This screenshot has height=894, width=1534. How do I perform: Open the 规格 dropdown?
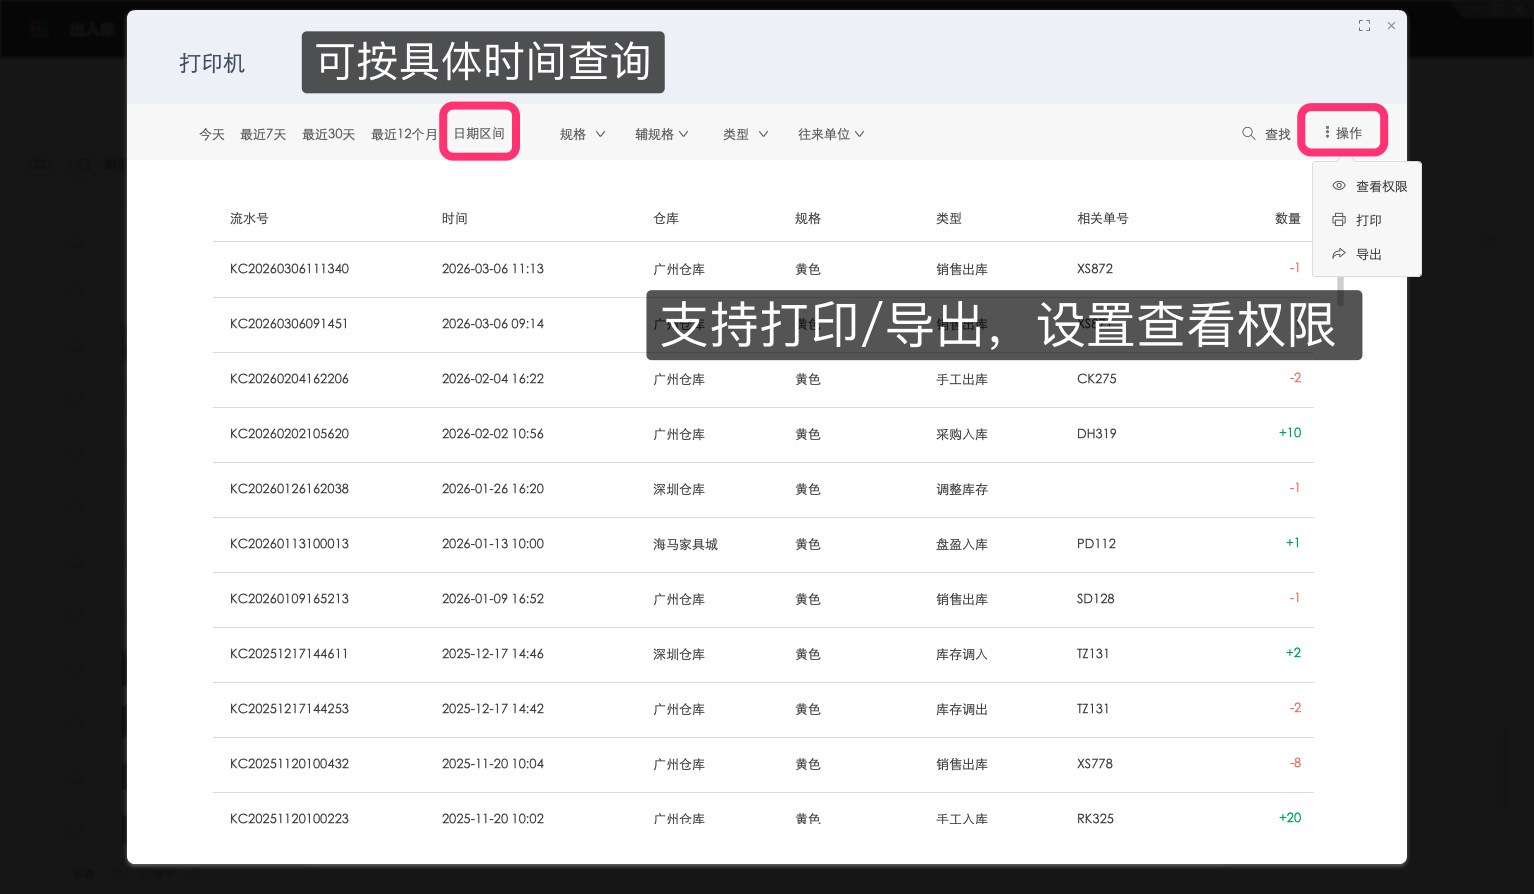[x=582, y=133]
